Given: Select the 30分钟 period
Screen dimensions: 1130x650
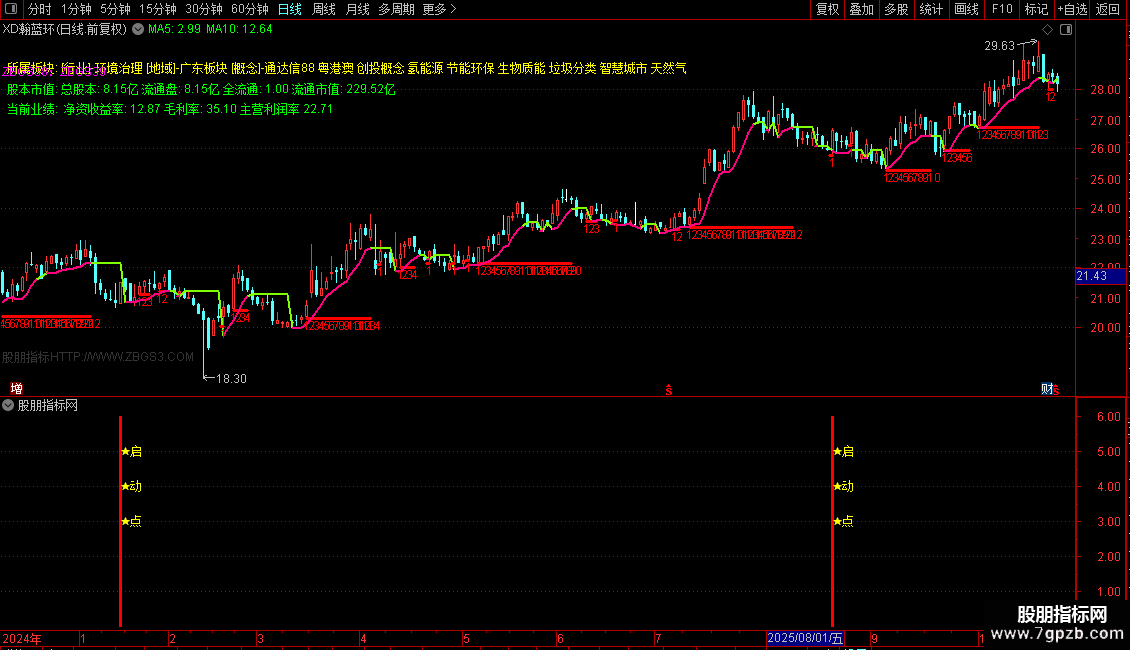Looking at the screenshot, I should pos(204,9).
